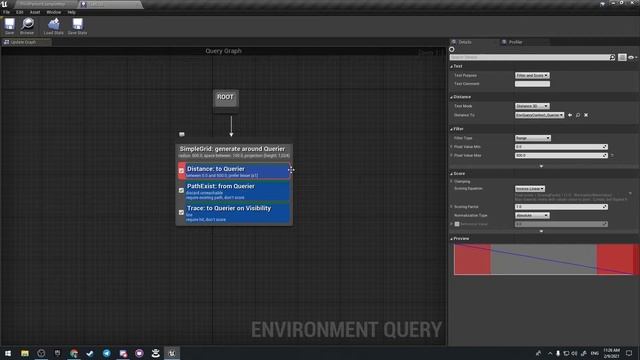This screenshot has width=640, height=360.
Task: Click the Browse magnifier icon
Action: (27, 26)
